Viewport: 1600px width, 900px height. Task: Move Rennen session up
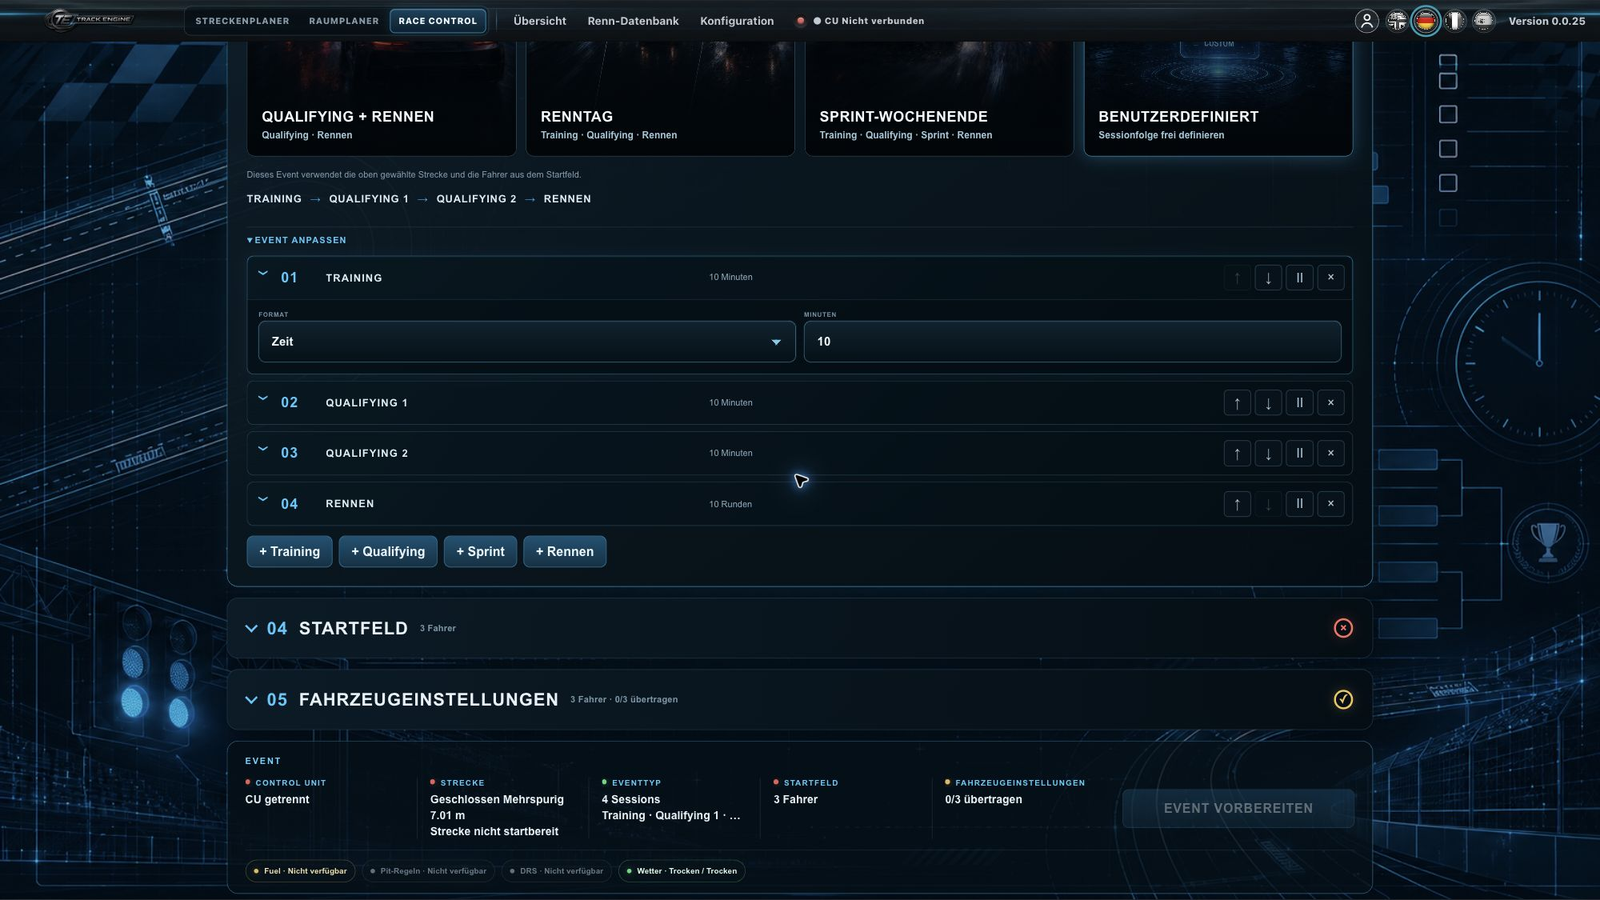(x=1237, y=504)
